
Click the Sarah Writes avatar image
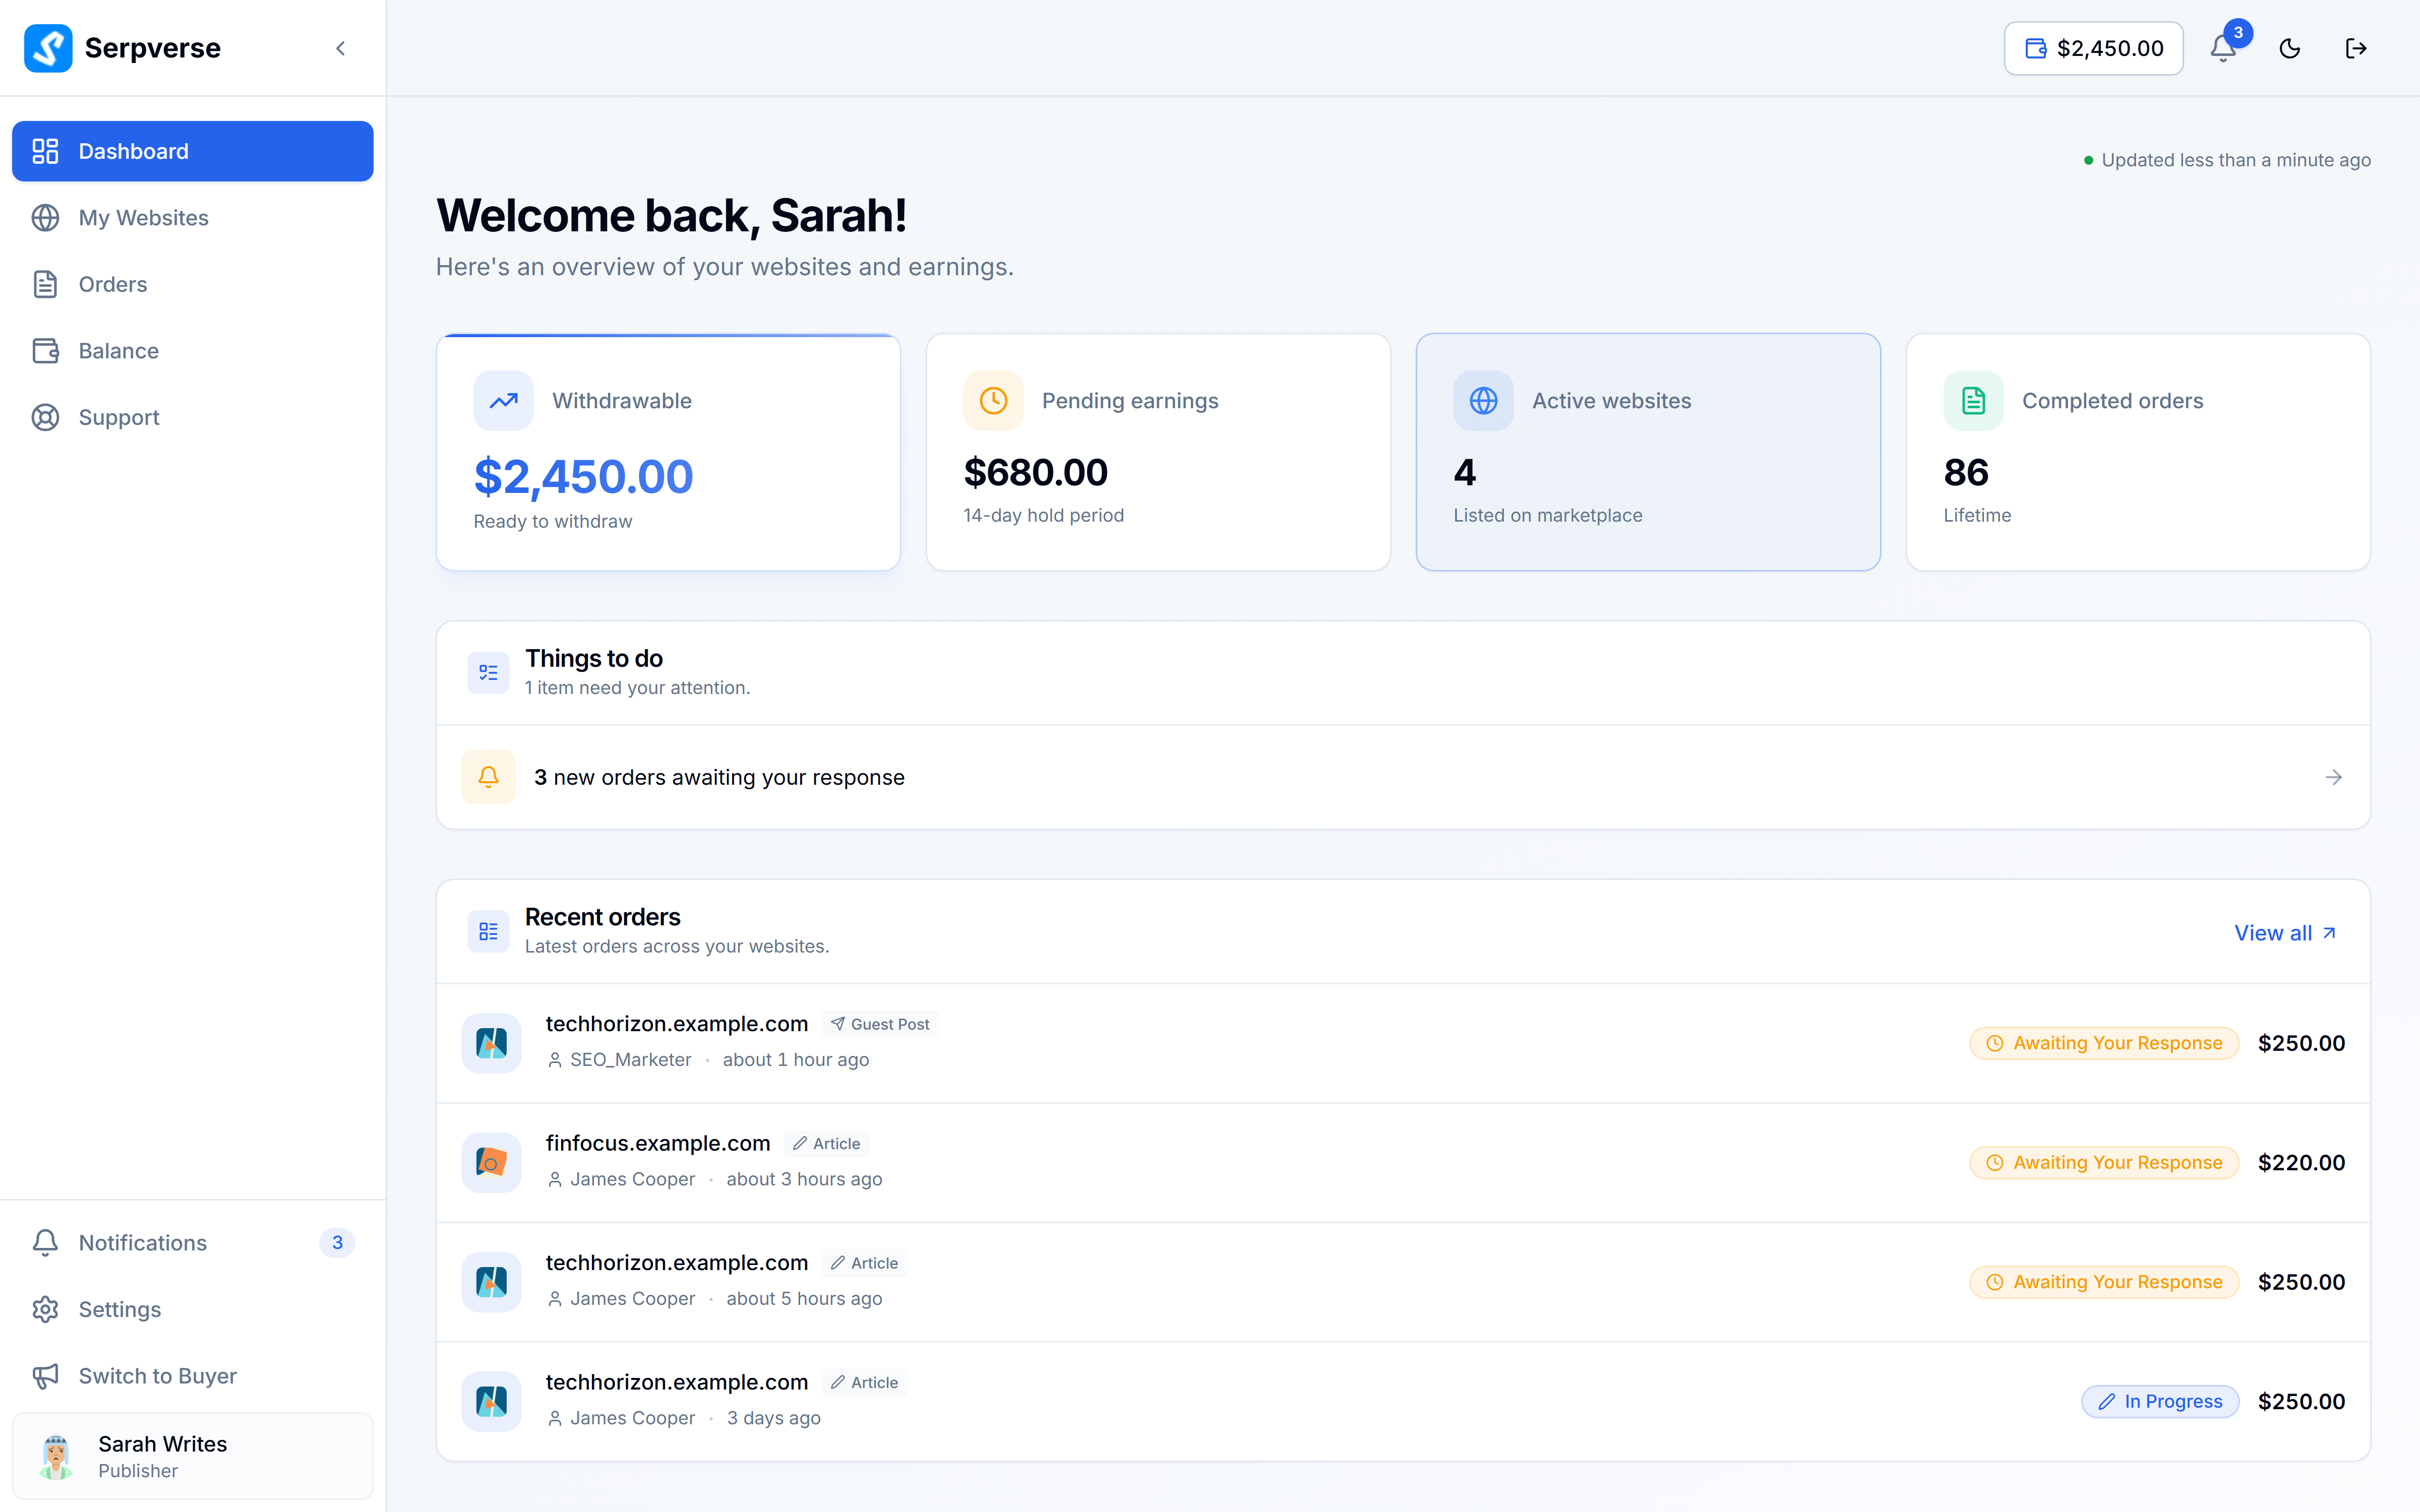(x=57, y=1456)
